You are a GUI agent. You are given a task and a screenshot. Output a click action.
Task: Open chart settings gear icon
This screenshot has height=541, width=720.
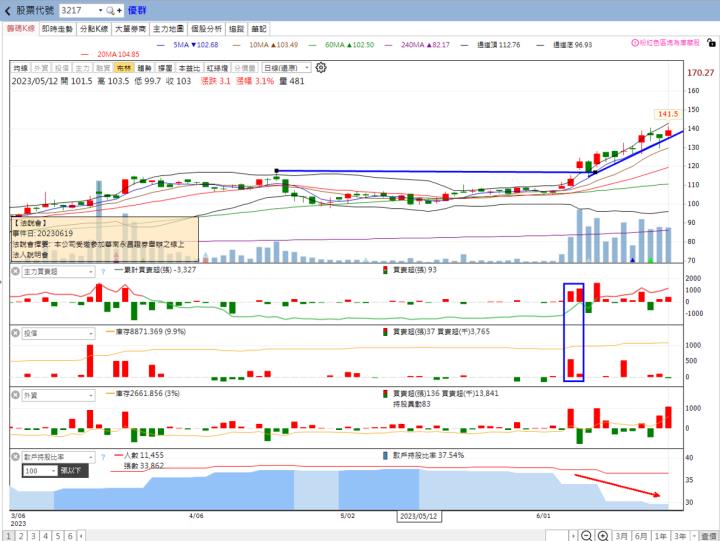(321, 68)
